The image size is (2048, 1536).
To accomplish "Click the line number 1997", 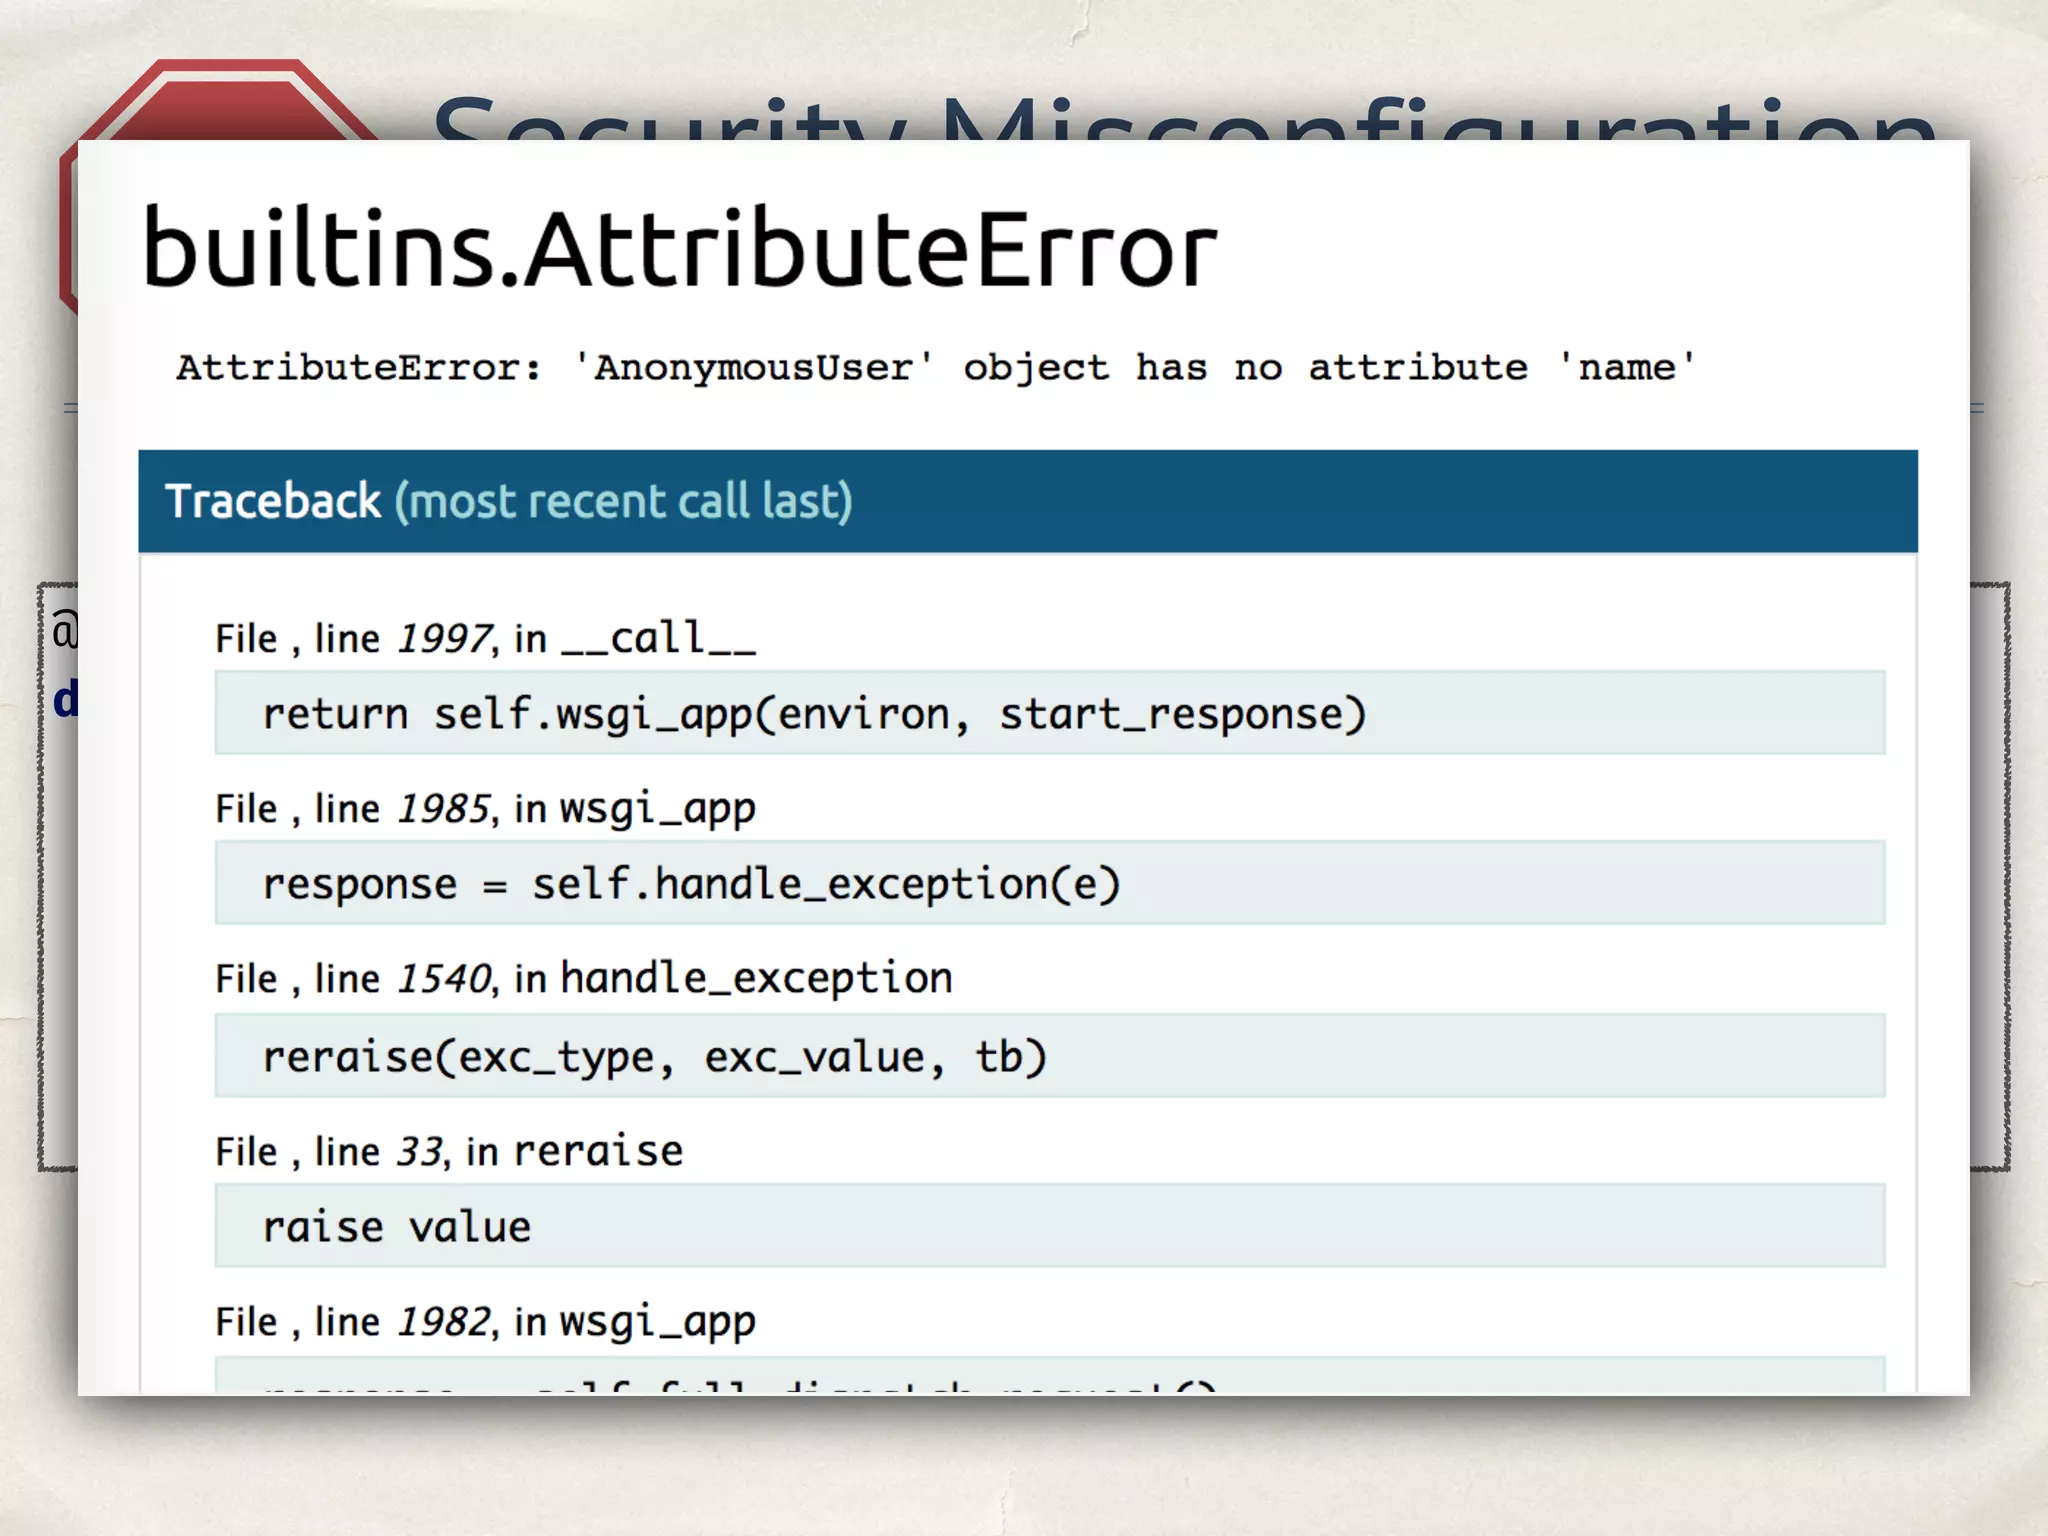I will [x=444, y=639].
